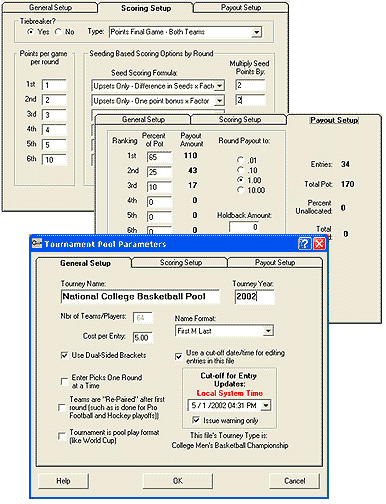Close the Tournament Pool Parameters dialog
The width and height of the screenshot is (386, 504).
click(319, 244)
